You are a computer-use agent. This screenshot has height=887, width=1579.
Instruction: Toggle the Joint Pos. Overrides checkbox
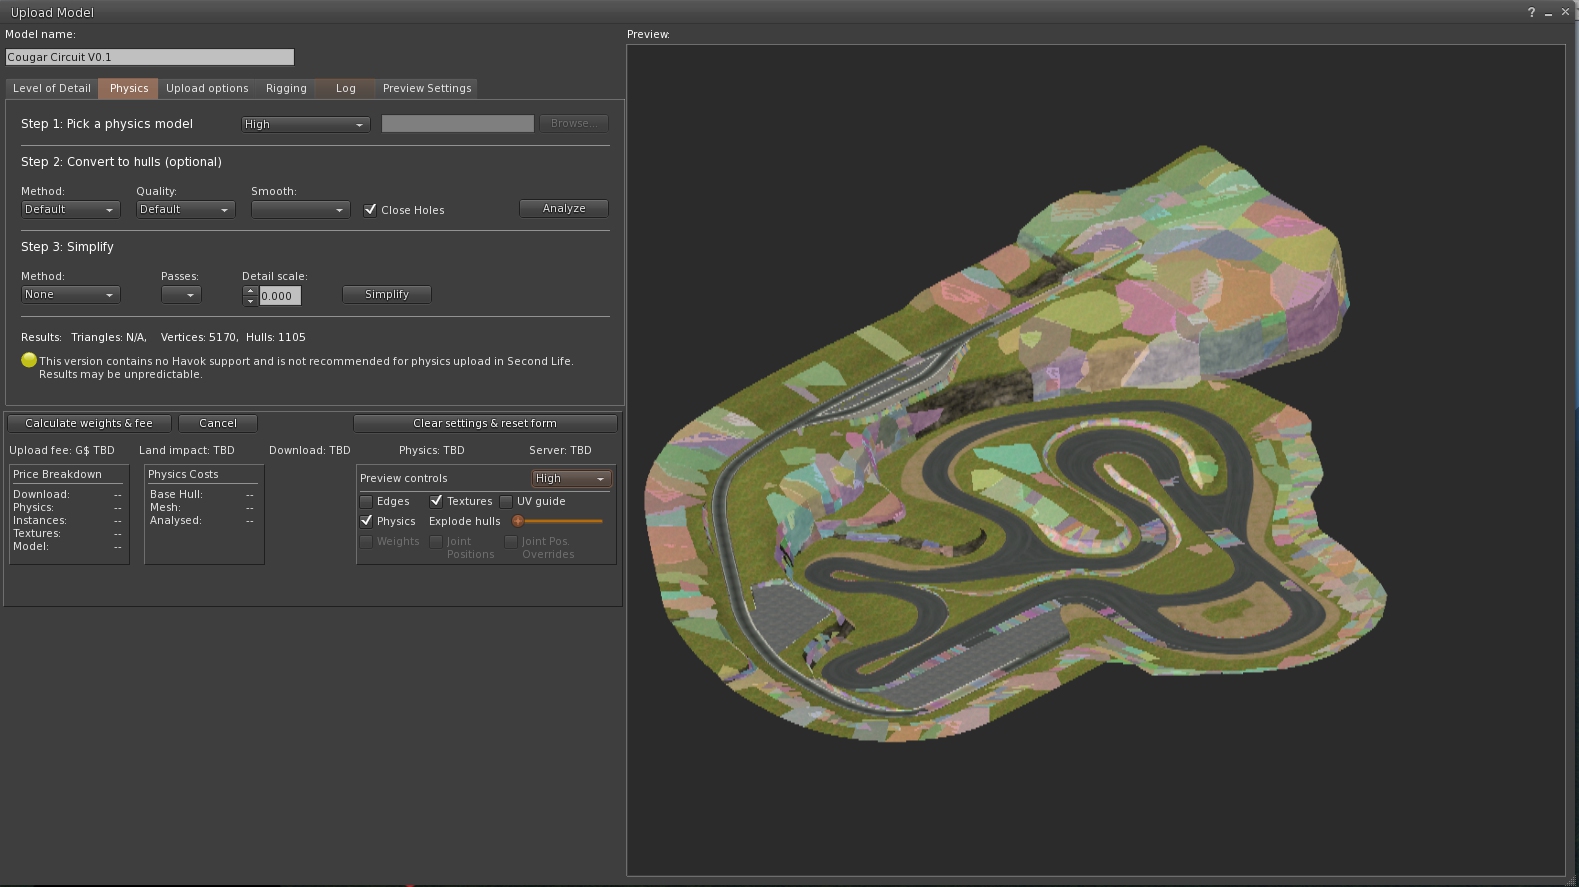tap(511, 541)
